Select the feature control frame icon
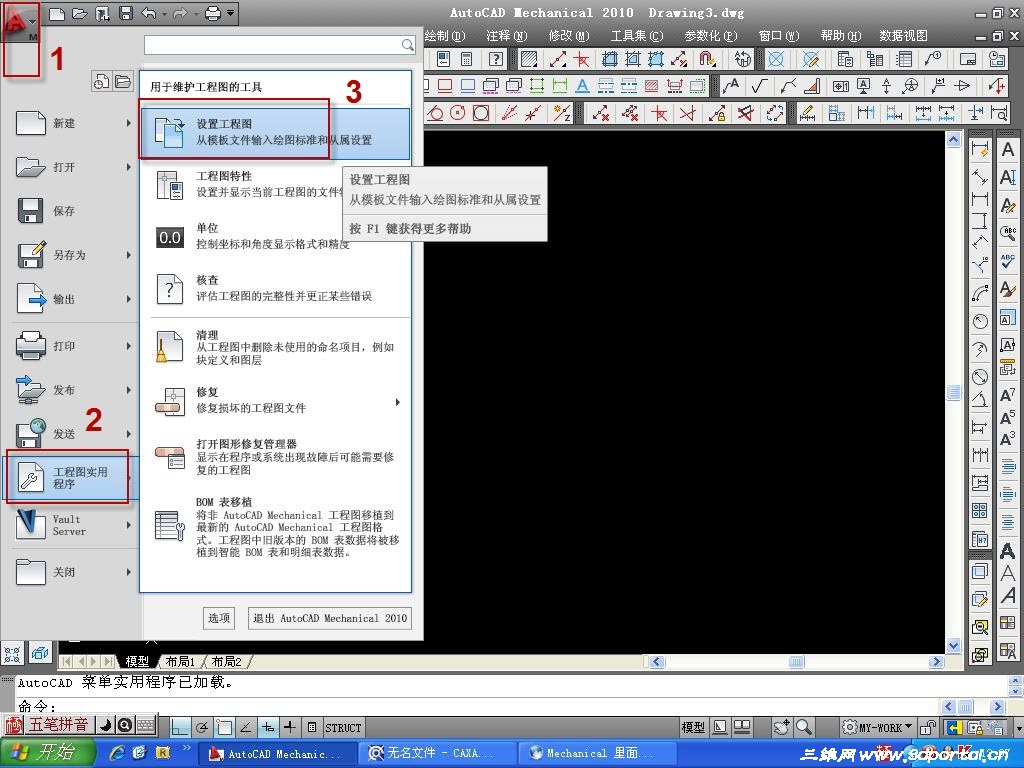 point(841,86)
